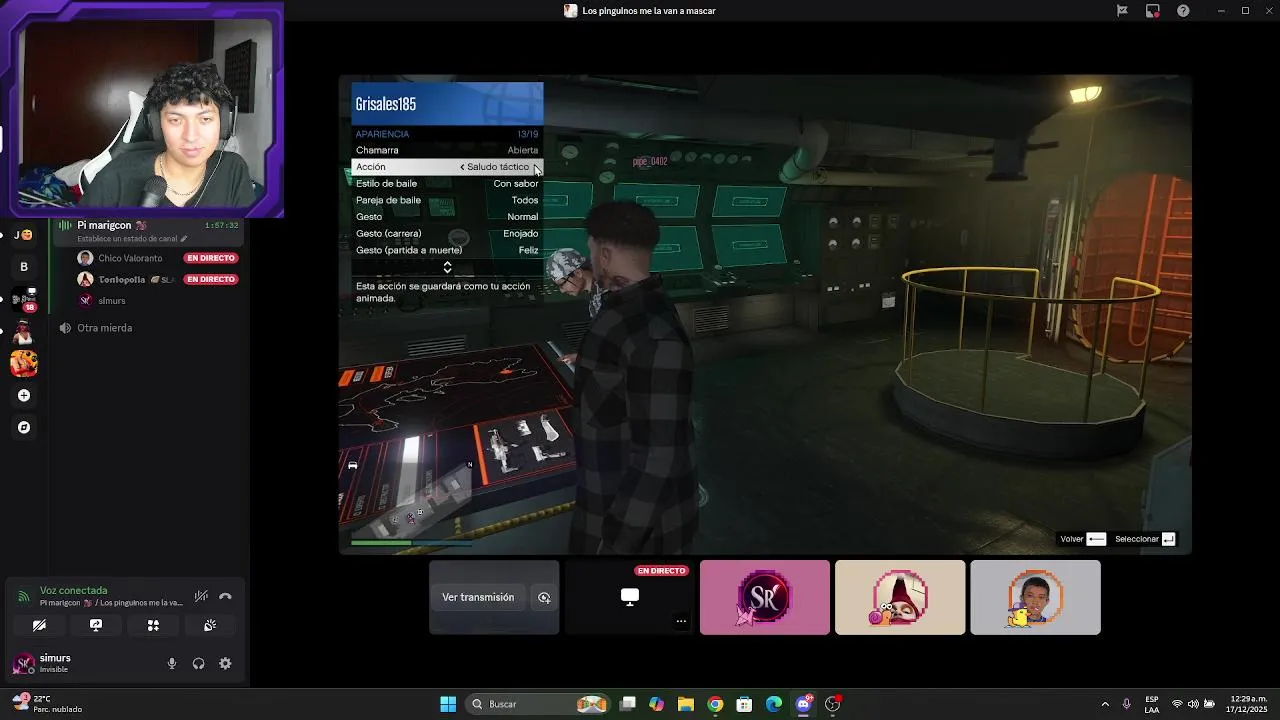
Task: Open user settings gear
Action: [x=225, y=663]
